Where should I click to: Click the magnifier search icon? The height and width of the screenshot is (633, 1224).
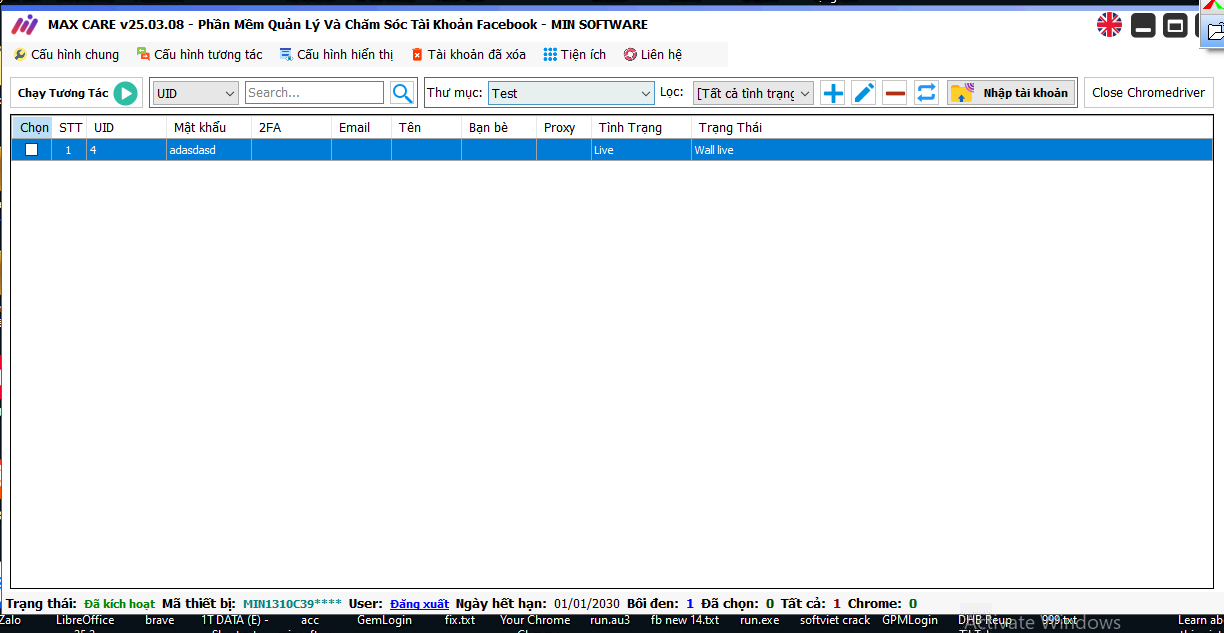[402, 93]
